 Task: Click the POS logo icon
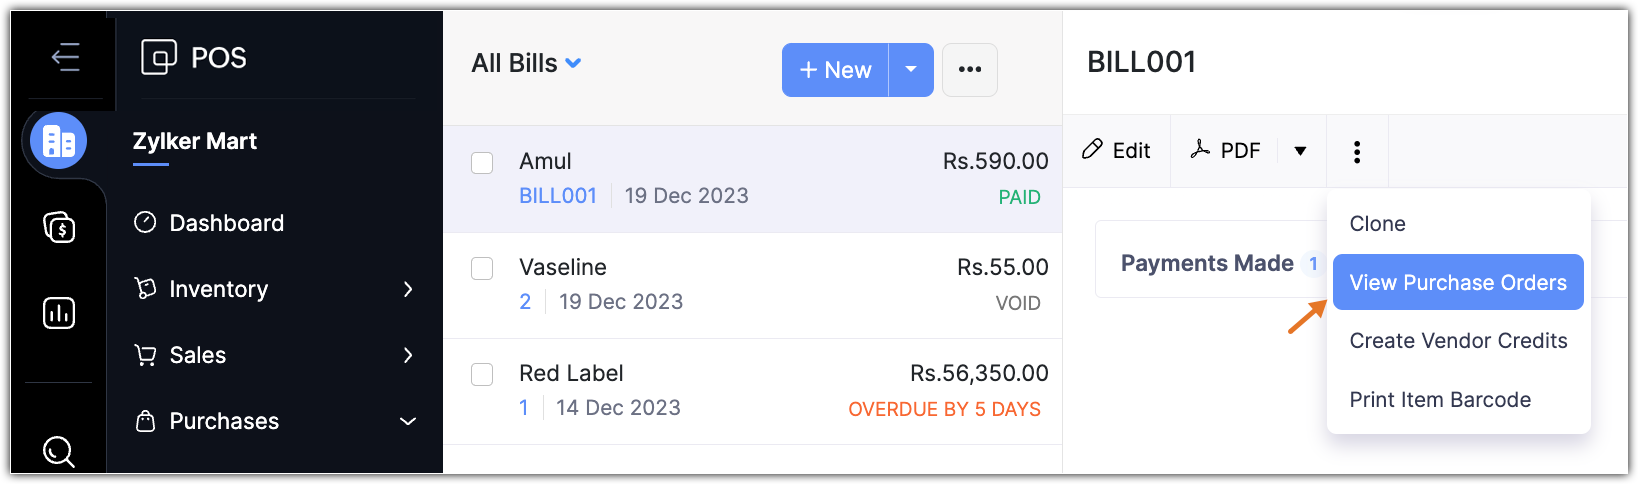(x=159, y=57)
